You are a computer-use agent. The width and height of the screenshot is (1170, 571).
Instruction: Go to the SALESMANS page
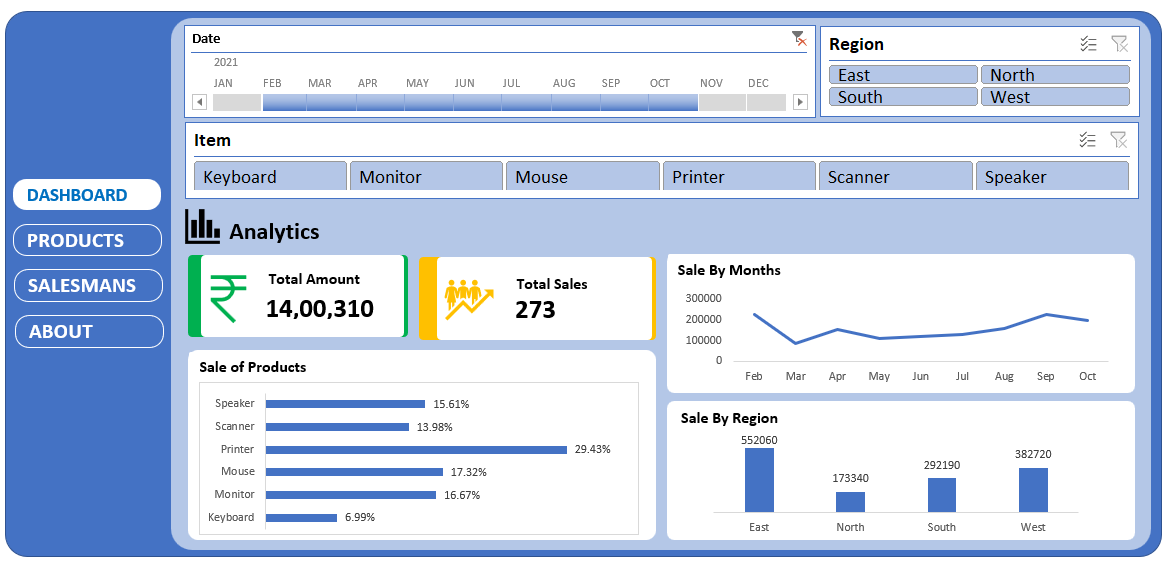(x=87, y=285)
